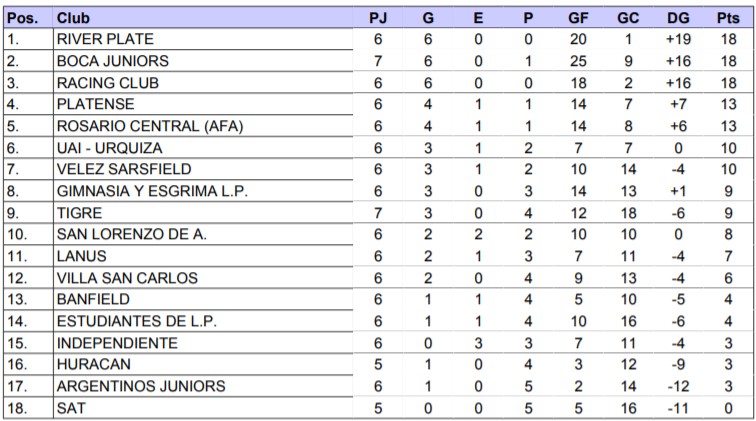Select the RACING CLUB row name
756x421 pixels.
[x=108, y=83]
